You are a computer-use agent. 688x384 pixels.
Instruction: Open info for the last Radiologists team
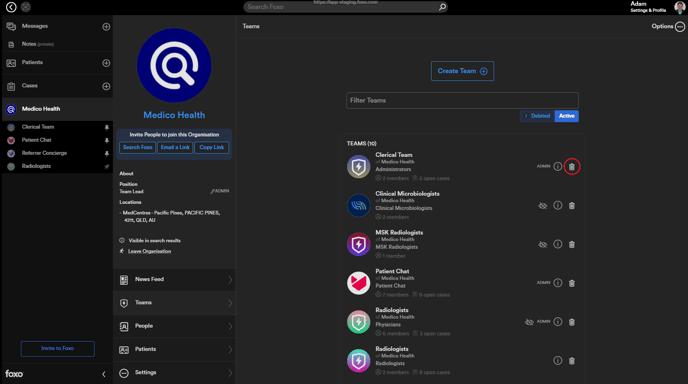558,361
